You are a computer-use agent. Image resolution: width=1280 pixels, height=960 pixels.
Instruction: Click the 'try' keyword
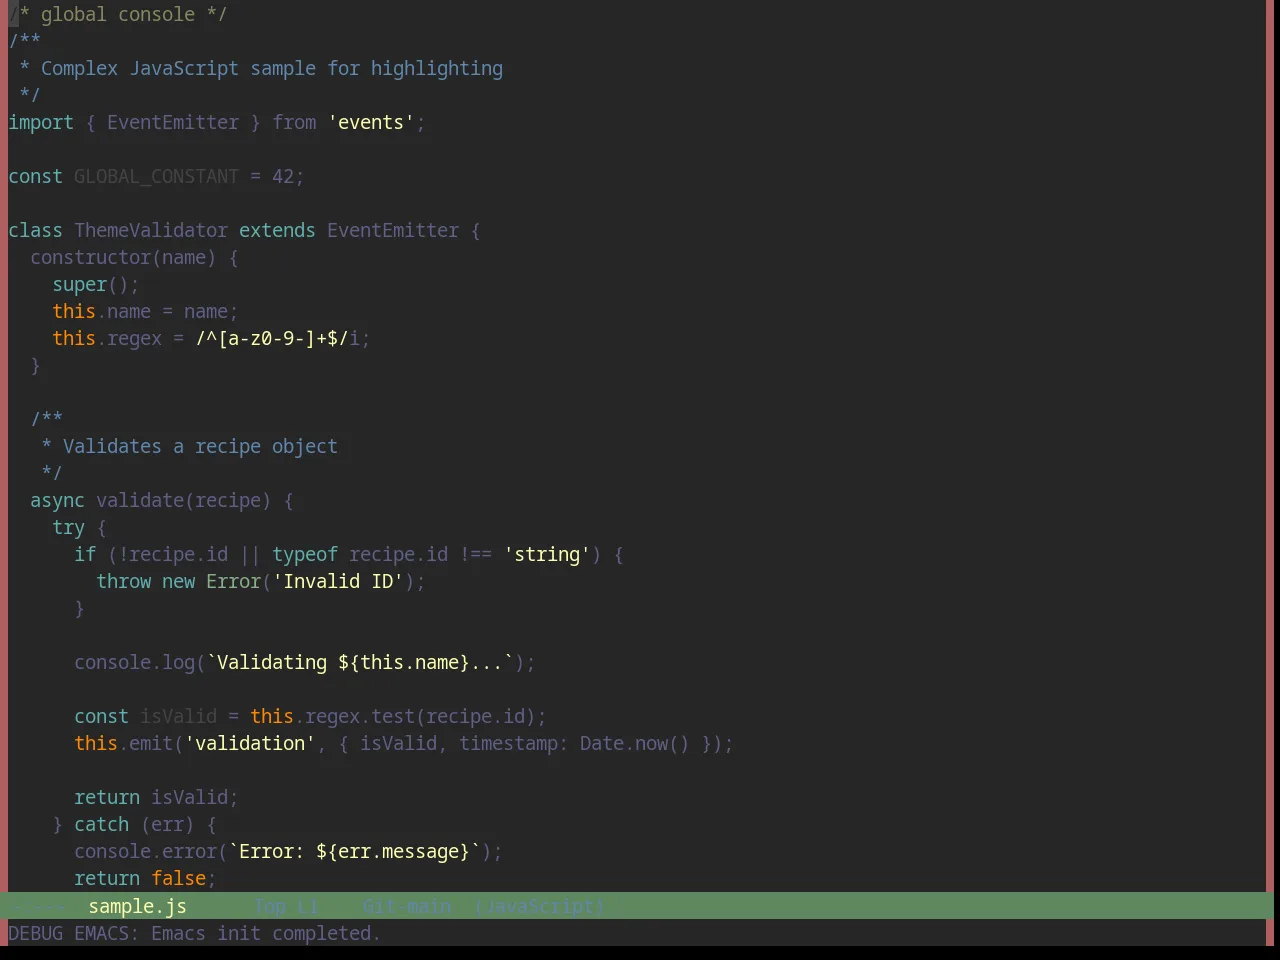(68, 527)
